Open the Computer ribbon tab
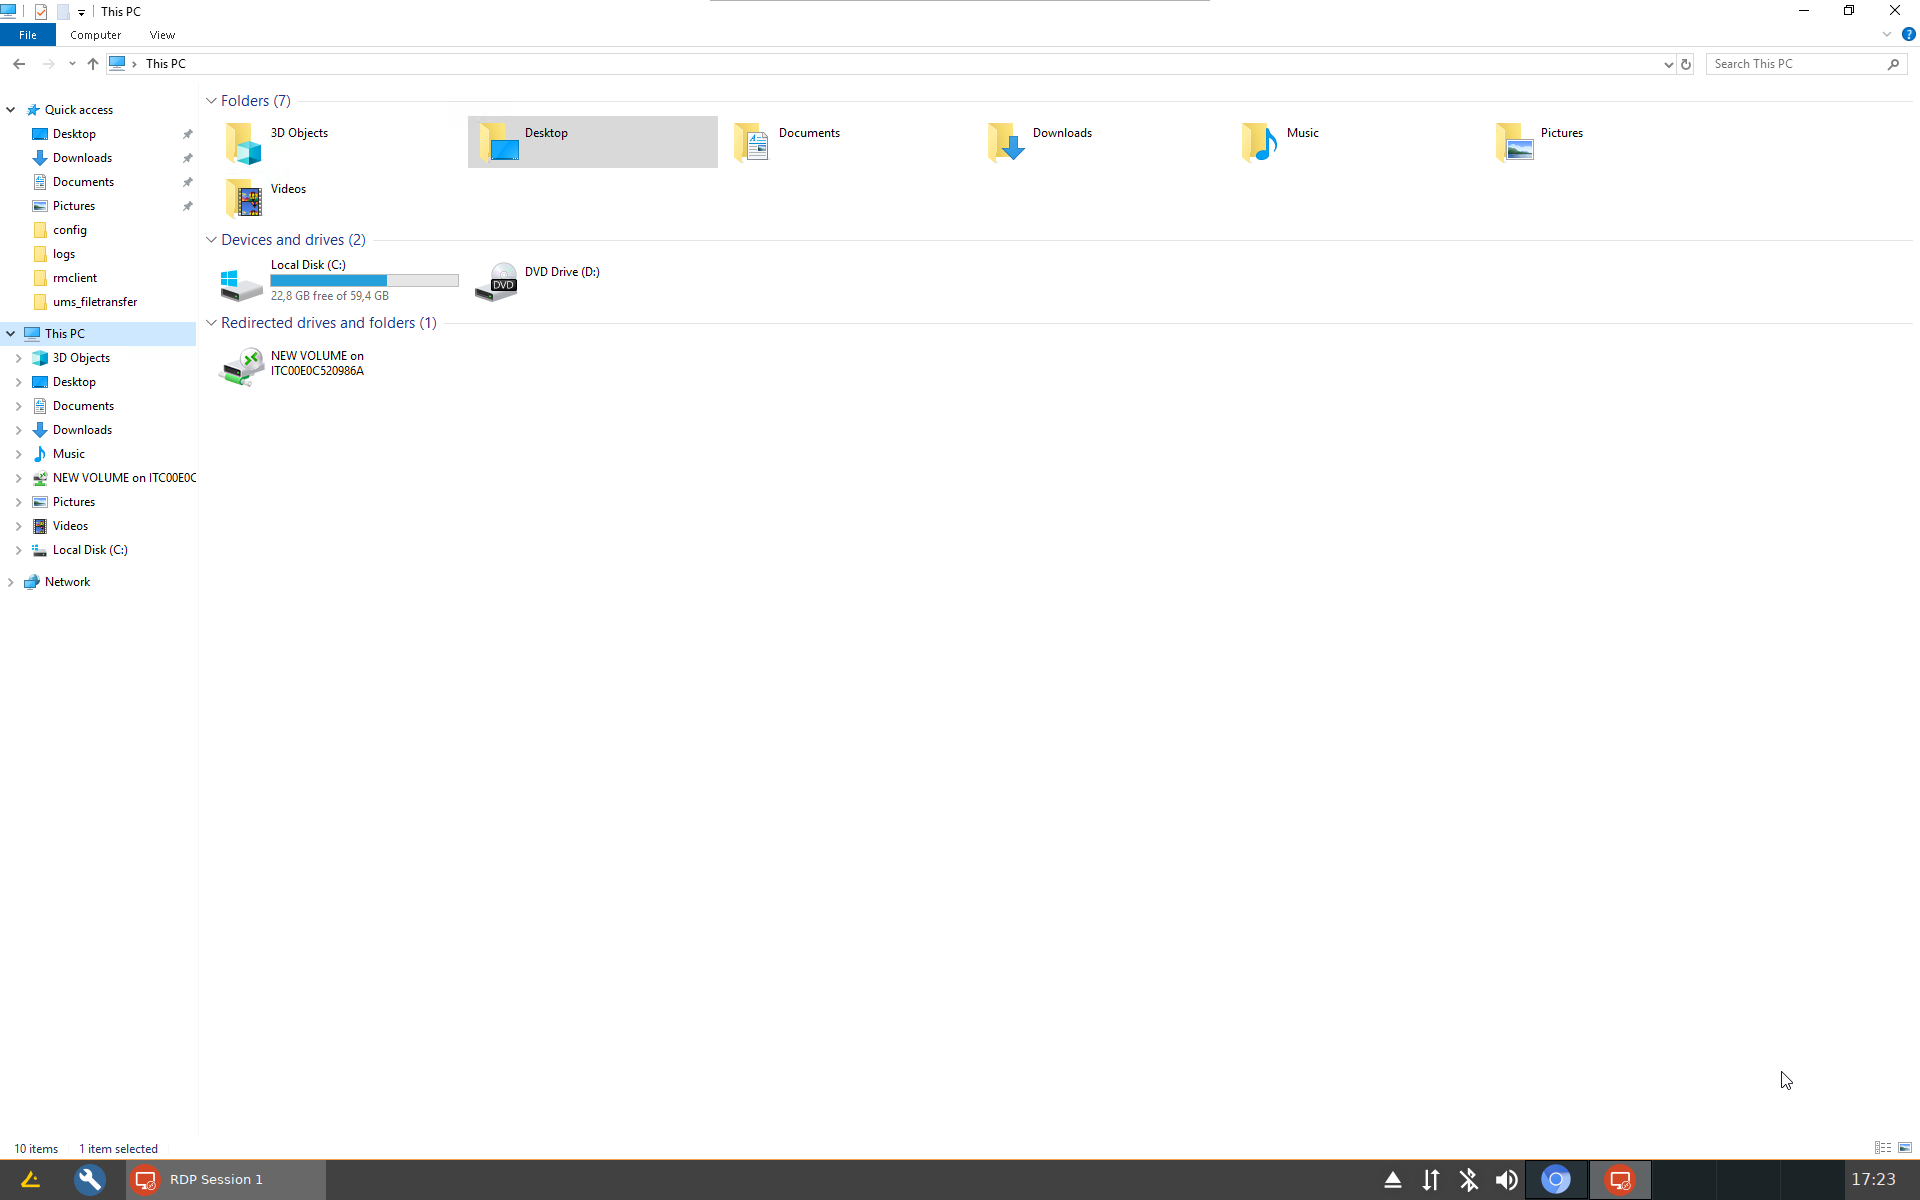 (x=95, y=35)
